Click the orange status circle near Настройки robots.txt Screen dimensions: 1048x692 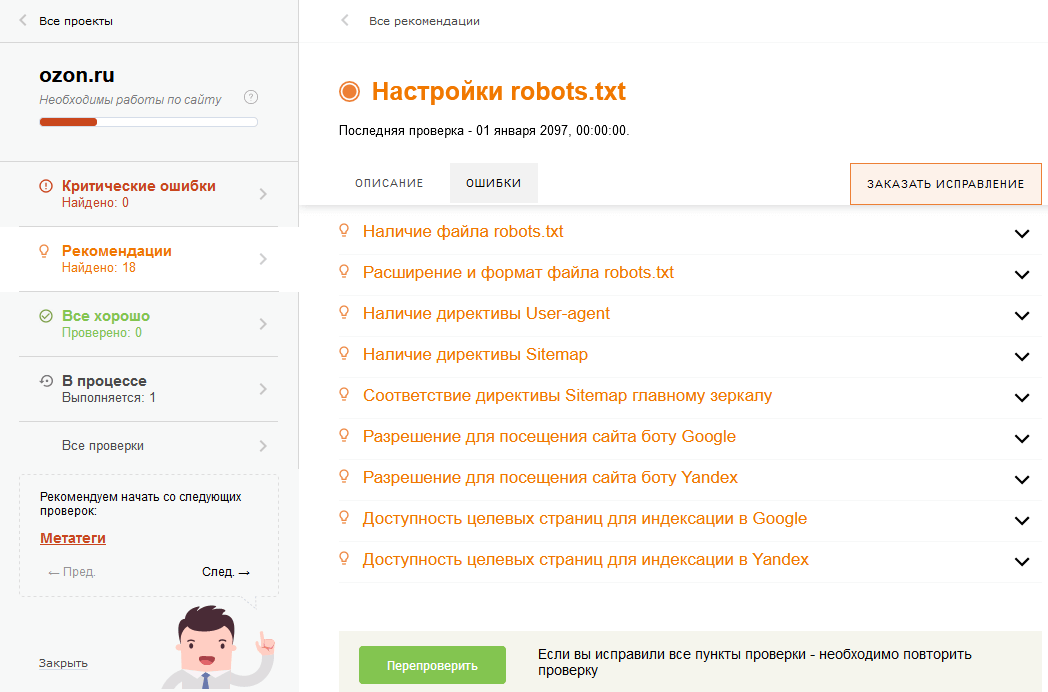(x=349, y=91)
